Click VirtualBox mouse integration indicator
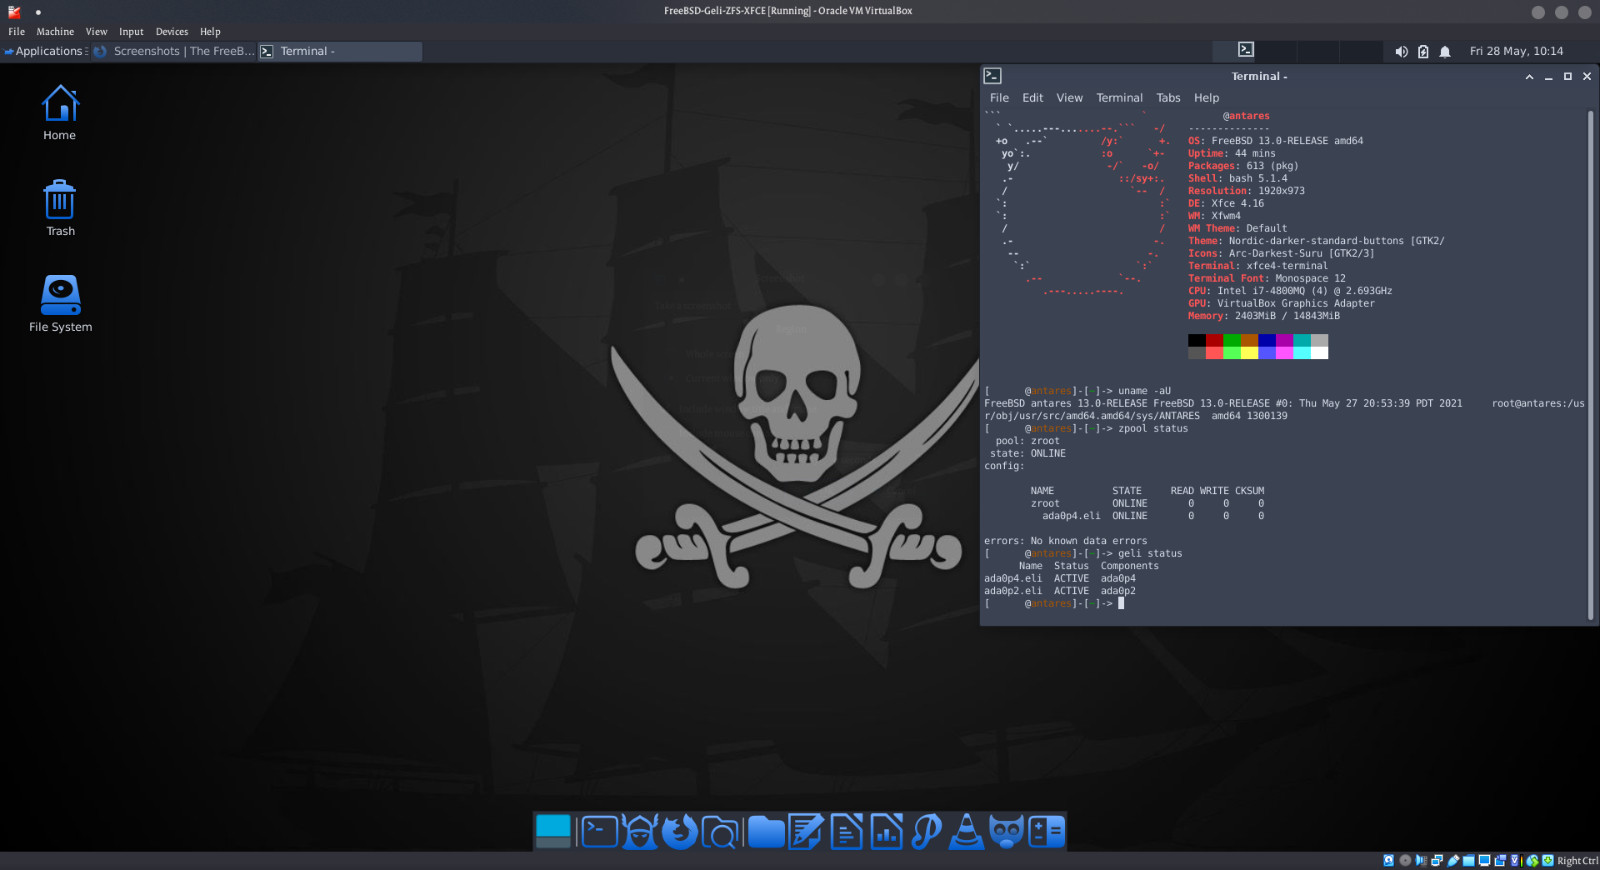 pyautogui.click(x=1532, y=860)
